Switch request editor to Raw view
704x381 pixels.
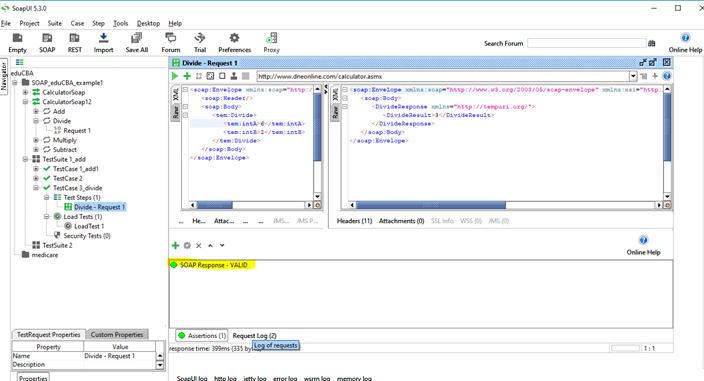click(176, 112)
